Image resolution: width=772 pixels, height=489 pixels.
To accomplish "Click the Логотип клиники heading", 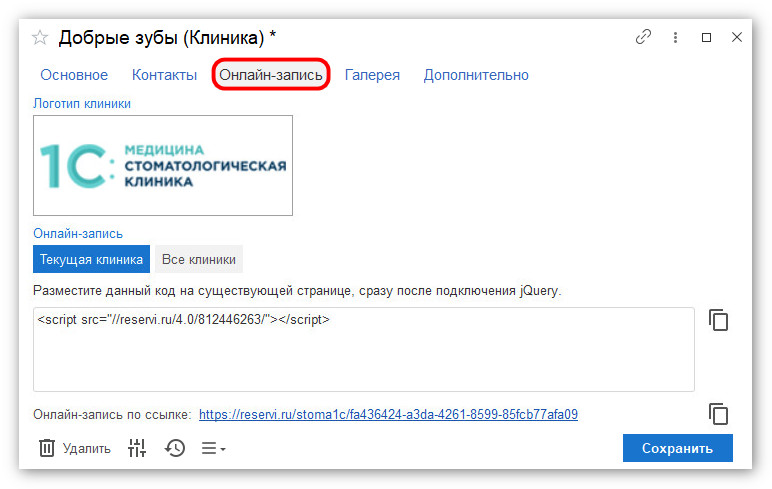I will click(x=82, y=103).
